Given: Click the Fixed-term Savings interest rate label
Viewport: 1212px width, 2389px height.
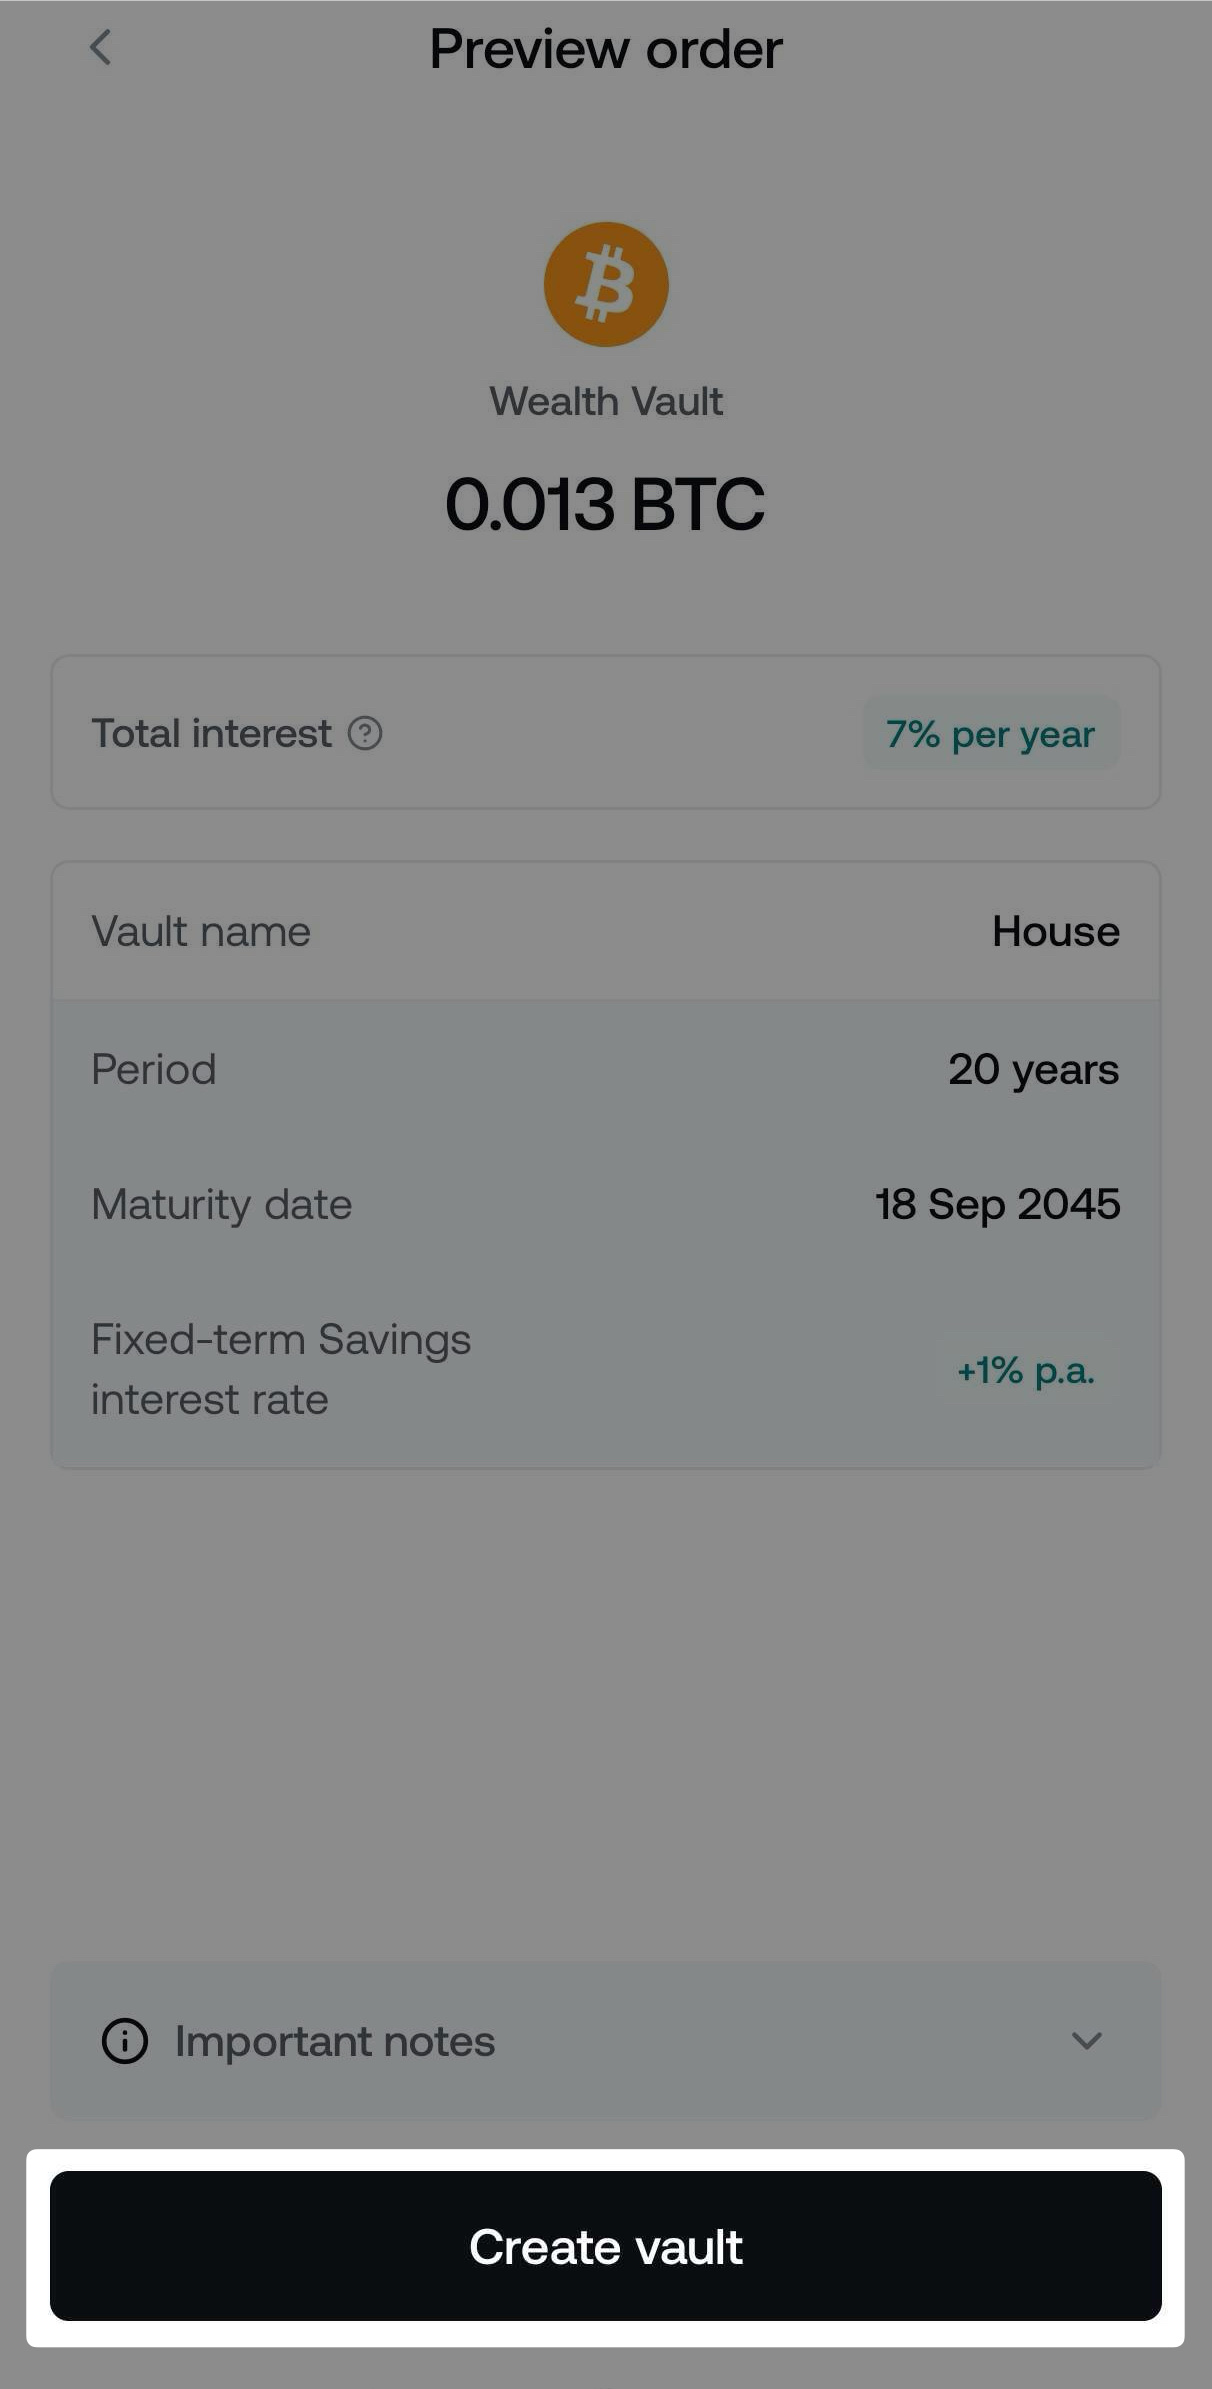Looking at the screenshot, I should pyautogui.click(x=281, y=1369).
